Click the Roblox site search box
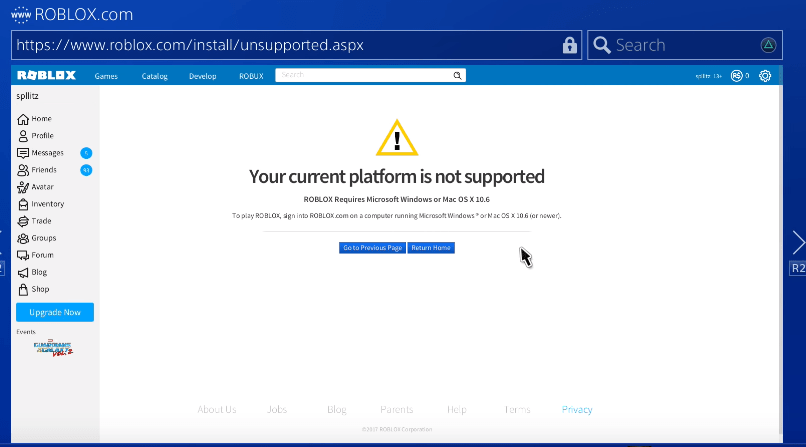 tap(370, 76)
